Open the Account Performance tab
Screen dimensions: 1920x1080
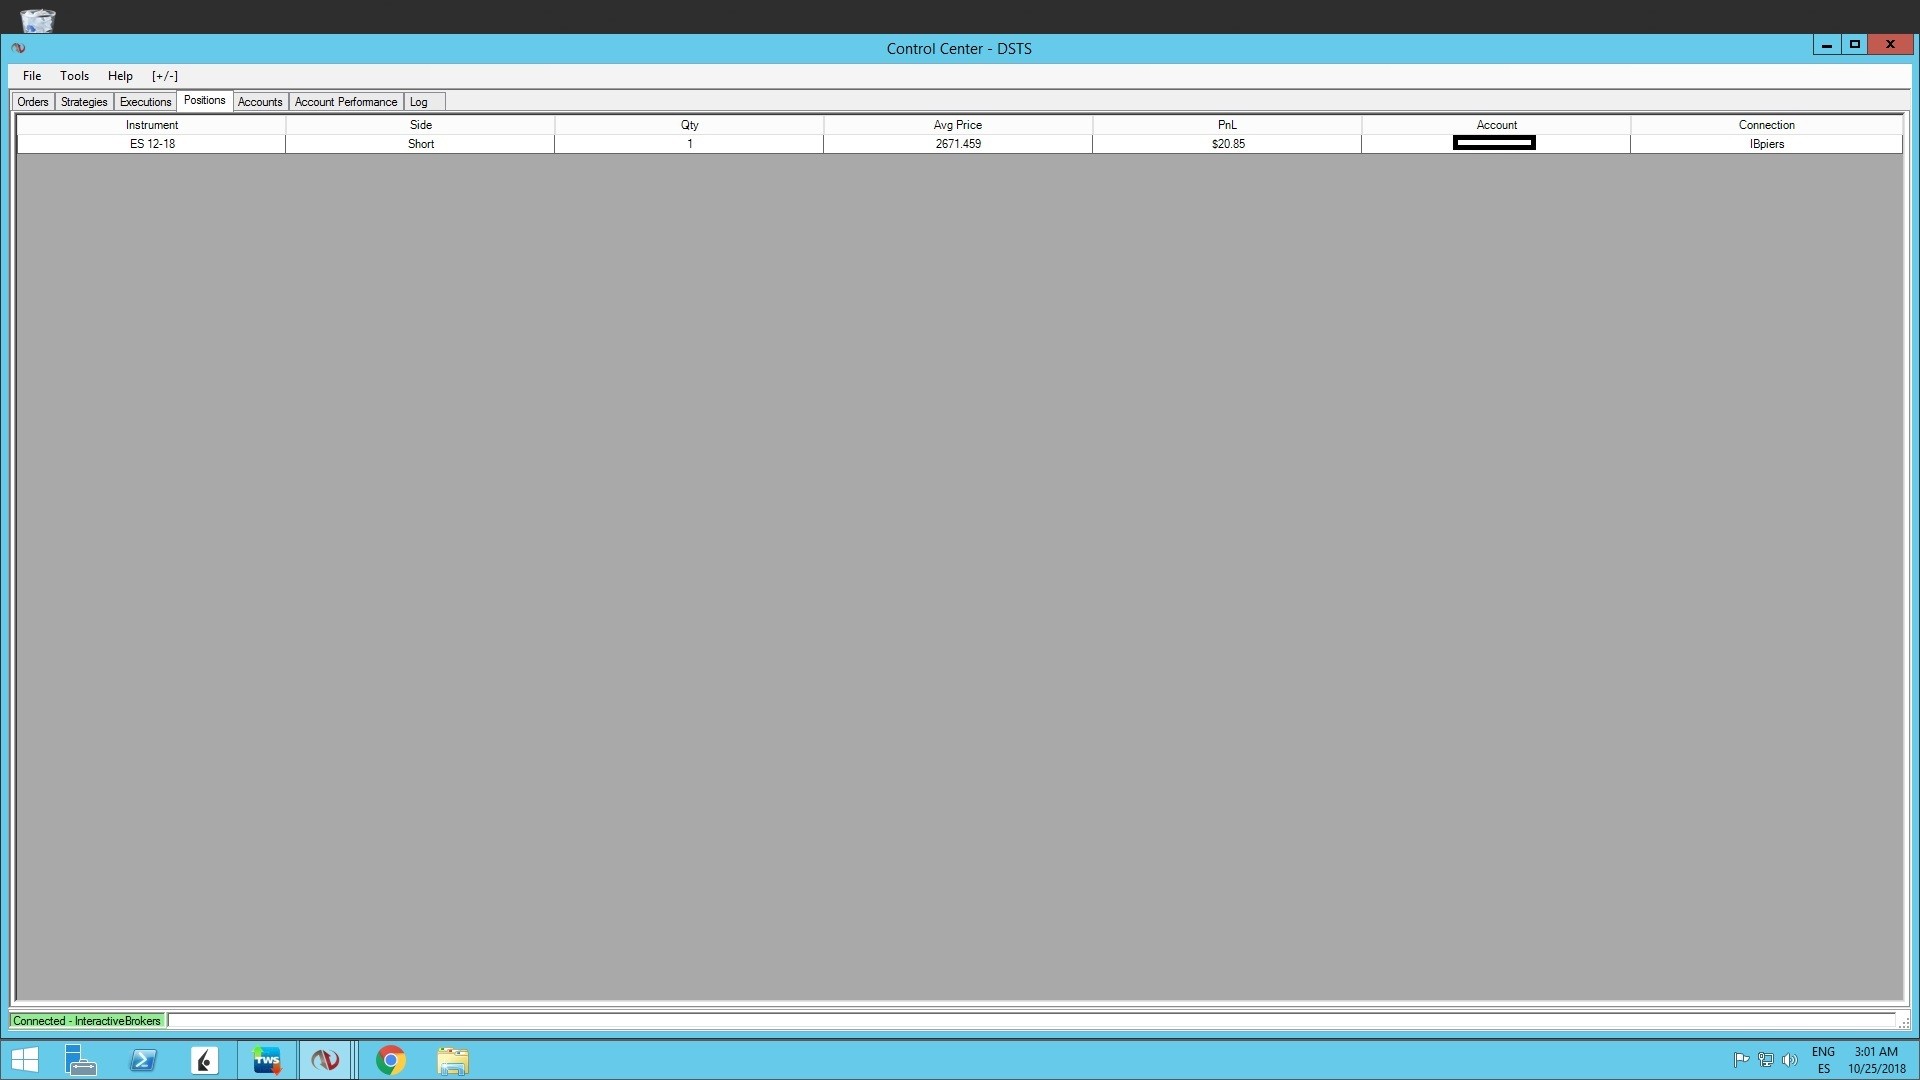tap(345, 102)
